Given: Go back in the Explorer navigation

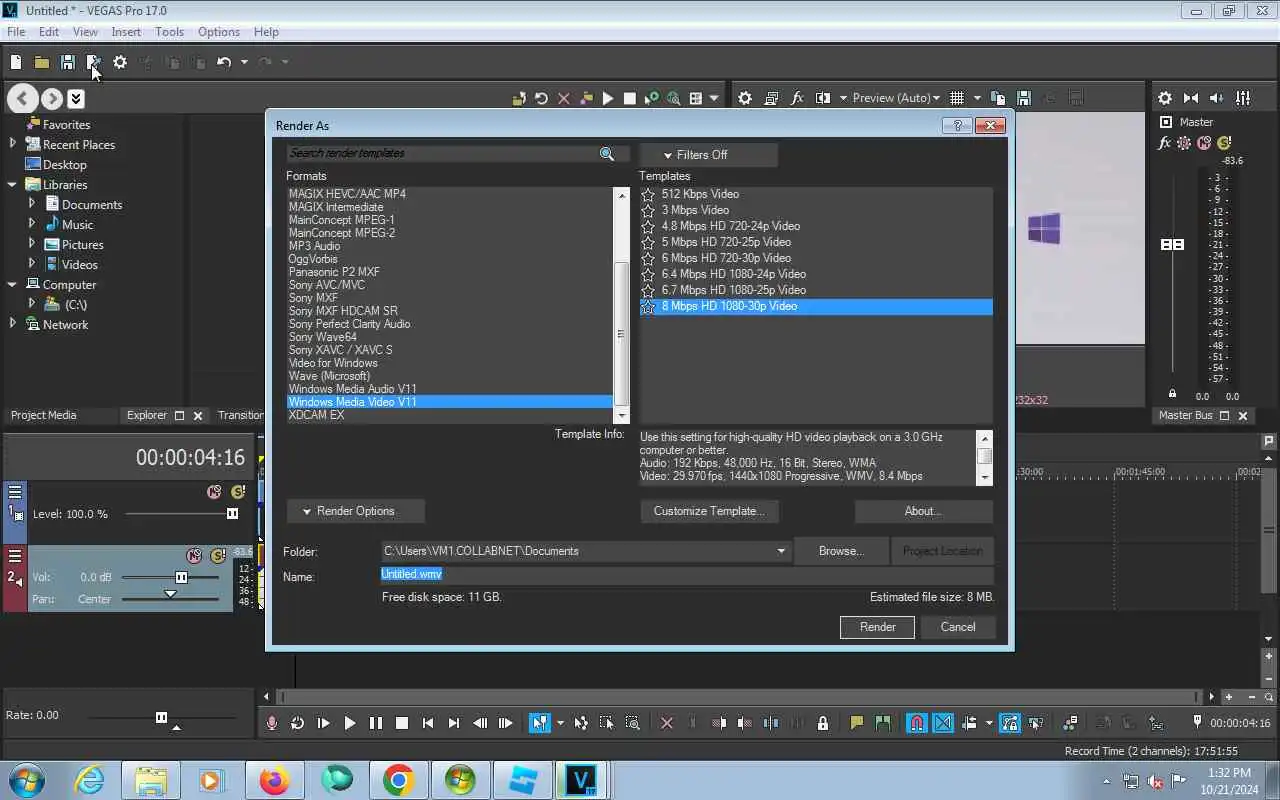Looking at the screenshot, I should click(x=22, y=98).
